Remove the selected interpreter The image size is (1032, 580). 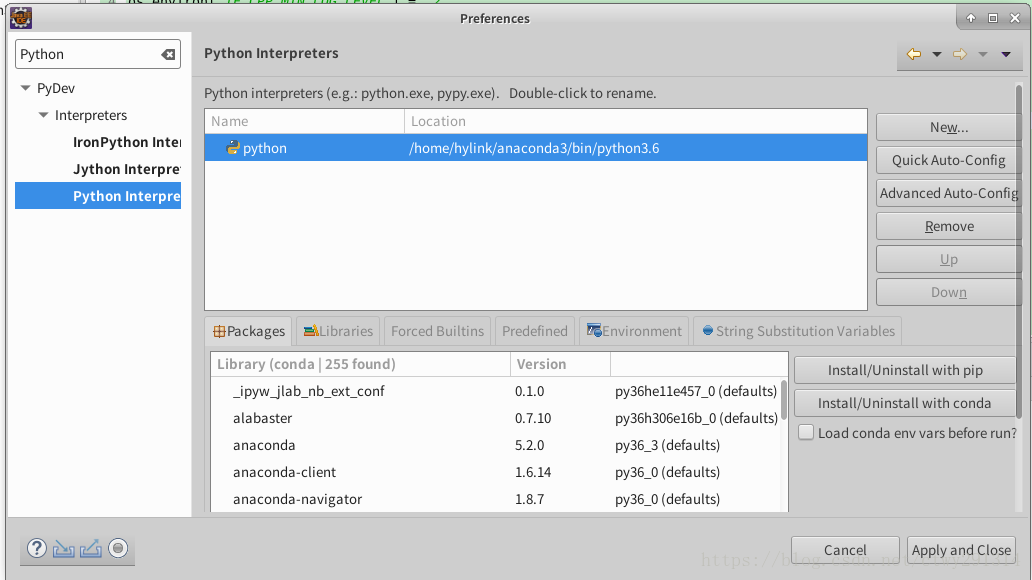[x=948, y=226]
